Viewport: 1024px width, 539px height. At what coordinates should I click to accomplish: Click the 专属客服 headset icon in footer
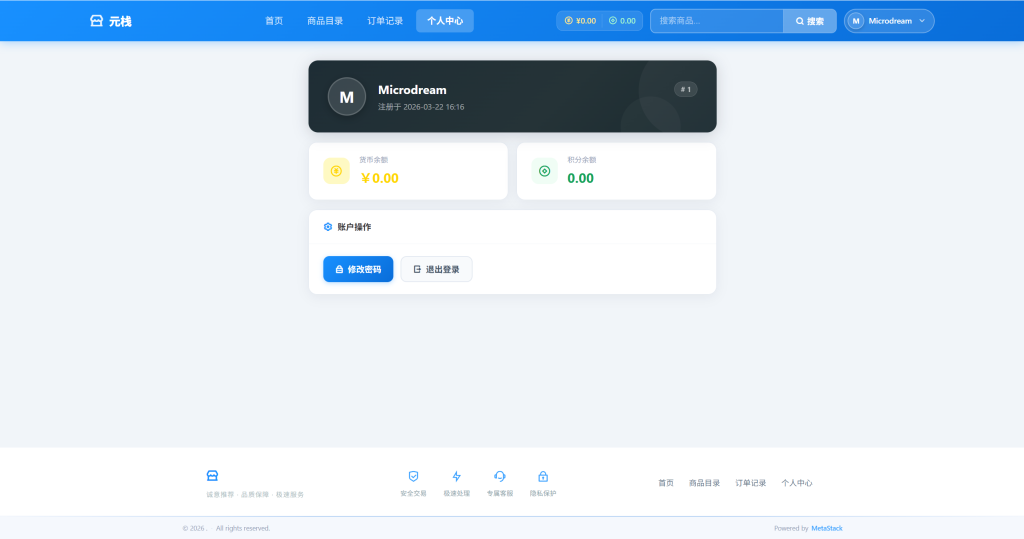point(500,477)
